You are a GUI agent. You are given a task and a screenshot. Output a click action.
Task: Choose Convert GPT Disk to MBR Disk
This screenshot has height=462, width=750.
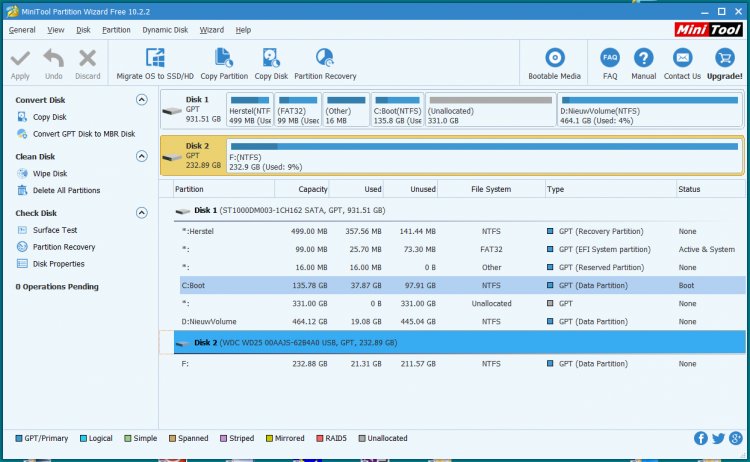tap(83, 134)
